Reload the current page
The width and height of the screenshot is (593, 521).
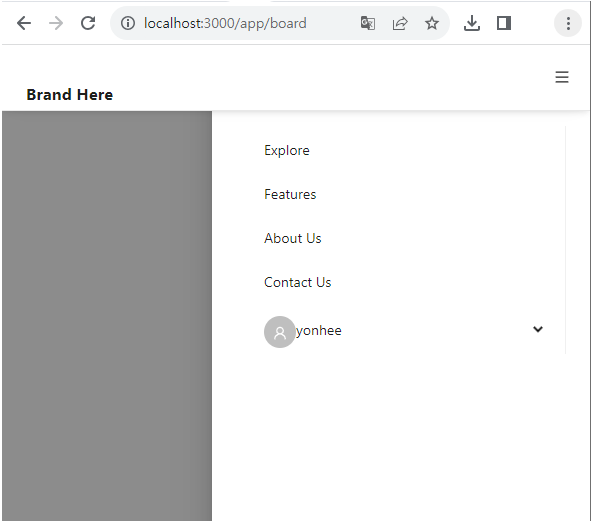click(x=88, y=23)
